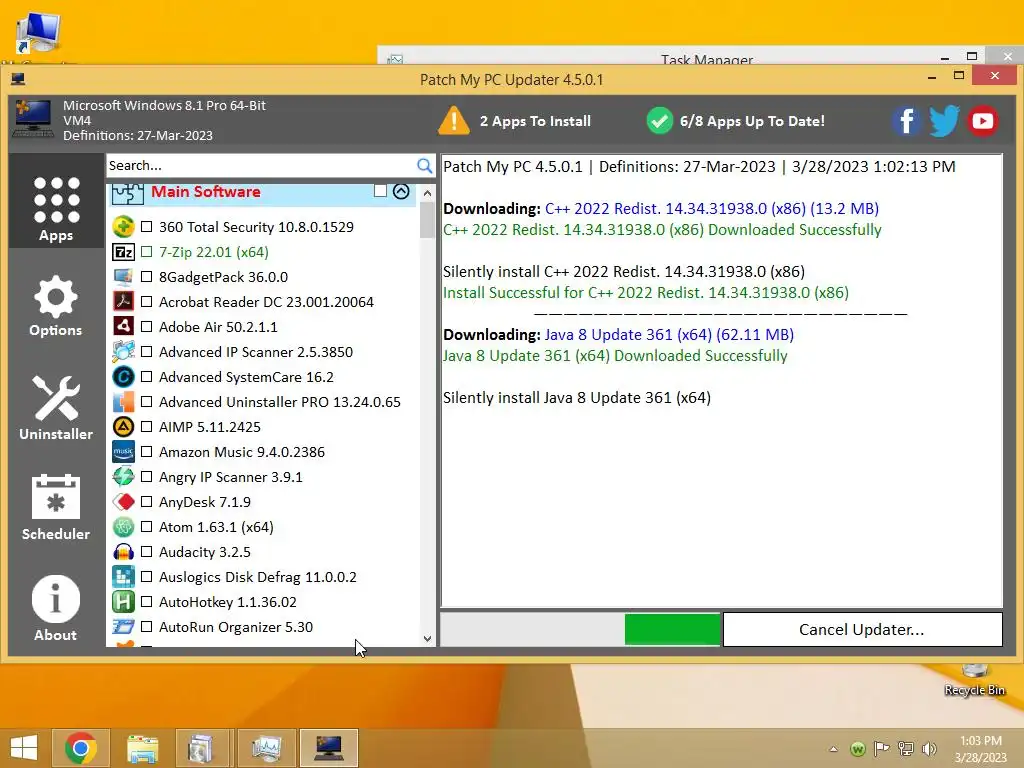The width and height of the screenshot is (1024, 768).
Task: Open Patch My PC Twitter page
Action: point(944,121)
